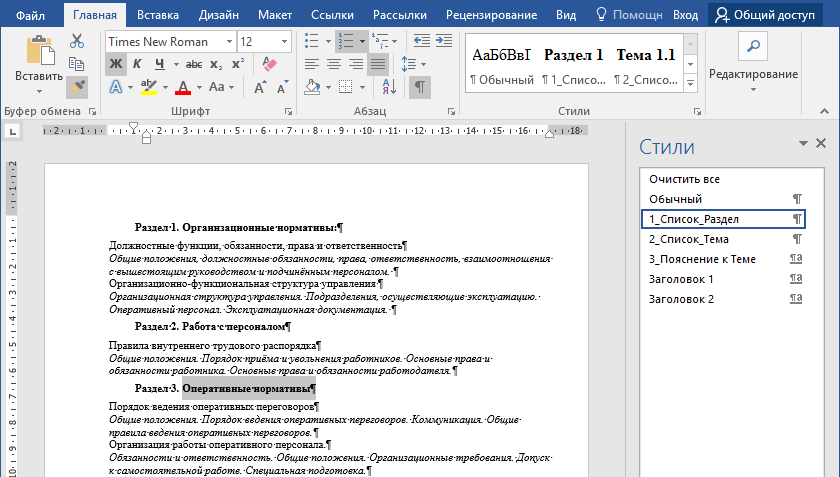The image size is (840, 477).
Task: Toggle Italic formatting
Action: pyautogui.click(x=136, y=64)
